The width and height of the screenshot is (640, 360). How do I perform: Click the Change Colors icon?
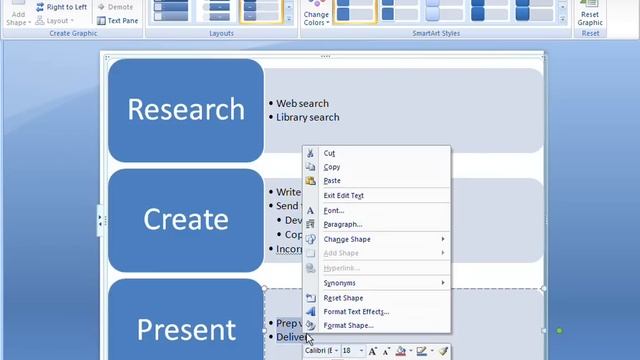click(316, 4)
